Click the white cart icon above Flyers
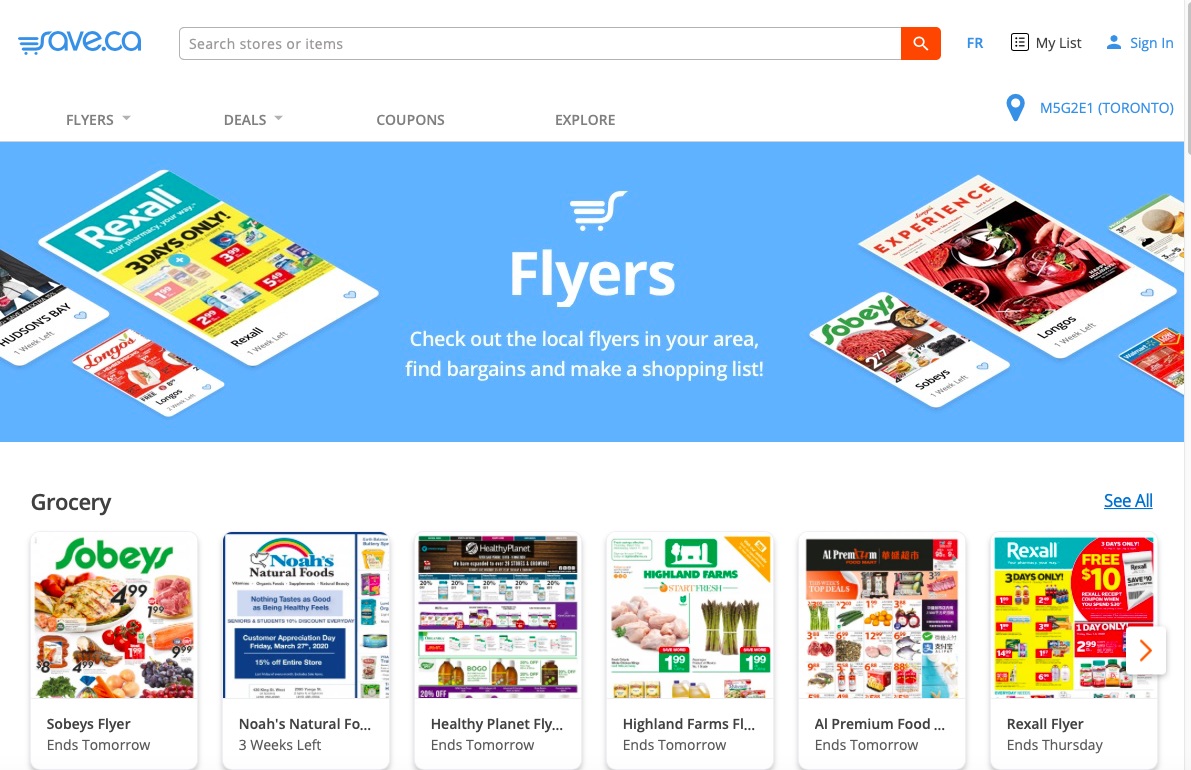The width and height of the screenshot is (1191, 770). [599, 210]
